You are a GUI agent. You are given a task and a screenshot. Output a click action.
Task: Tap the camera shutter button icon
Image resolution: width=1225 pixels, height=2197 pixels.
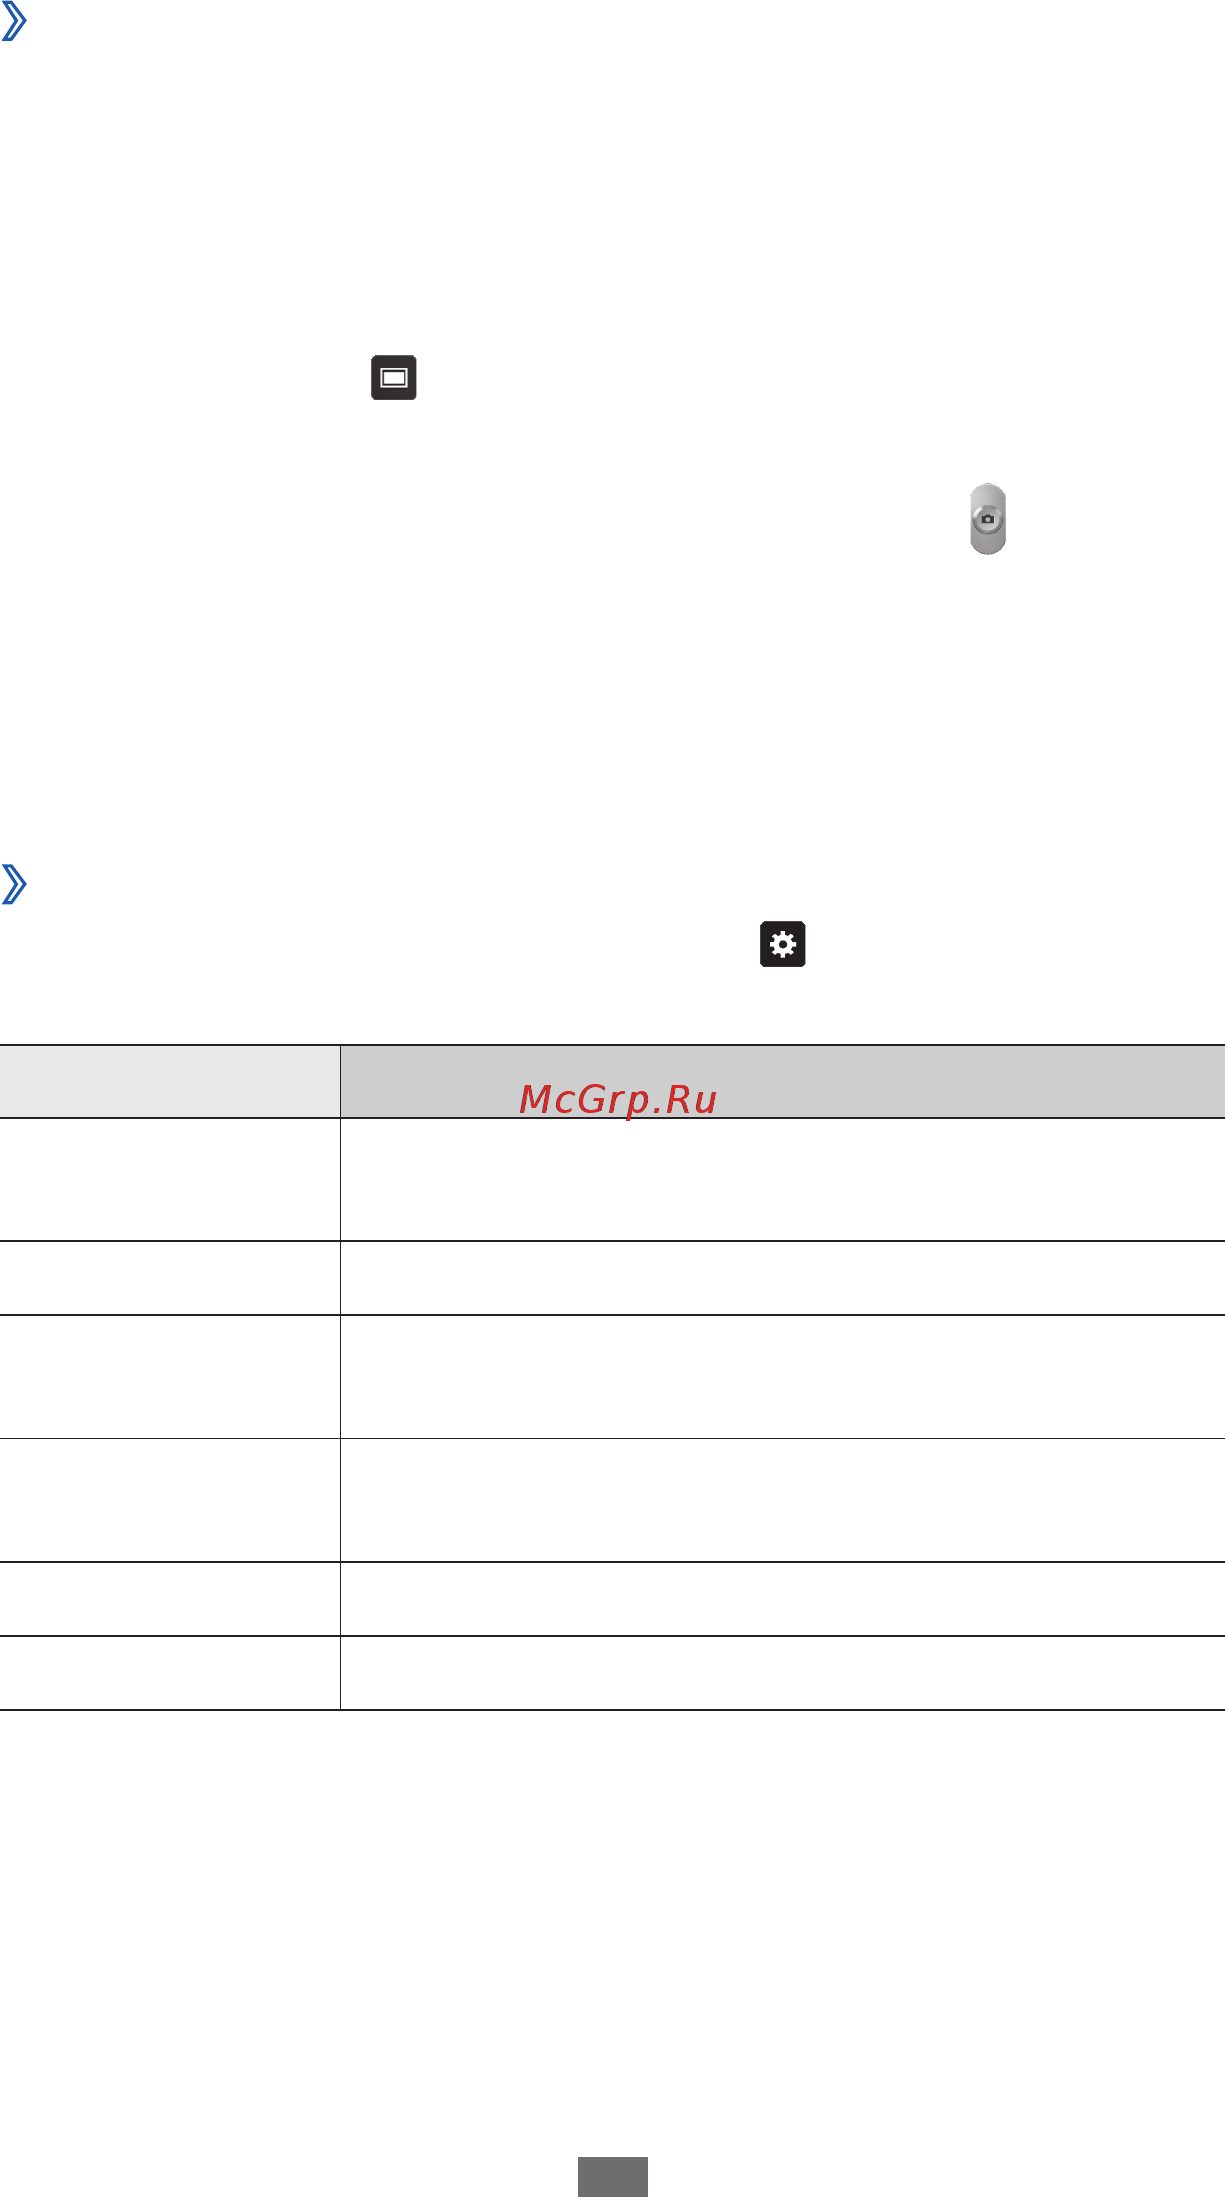(988, 519)
